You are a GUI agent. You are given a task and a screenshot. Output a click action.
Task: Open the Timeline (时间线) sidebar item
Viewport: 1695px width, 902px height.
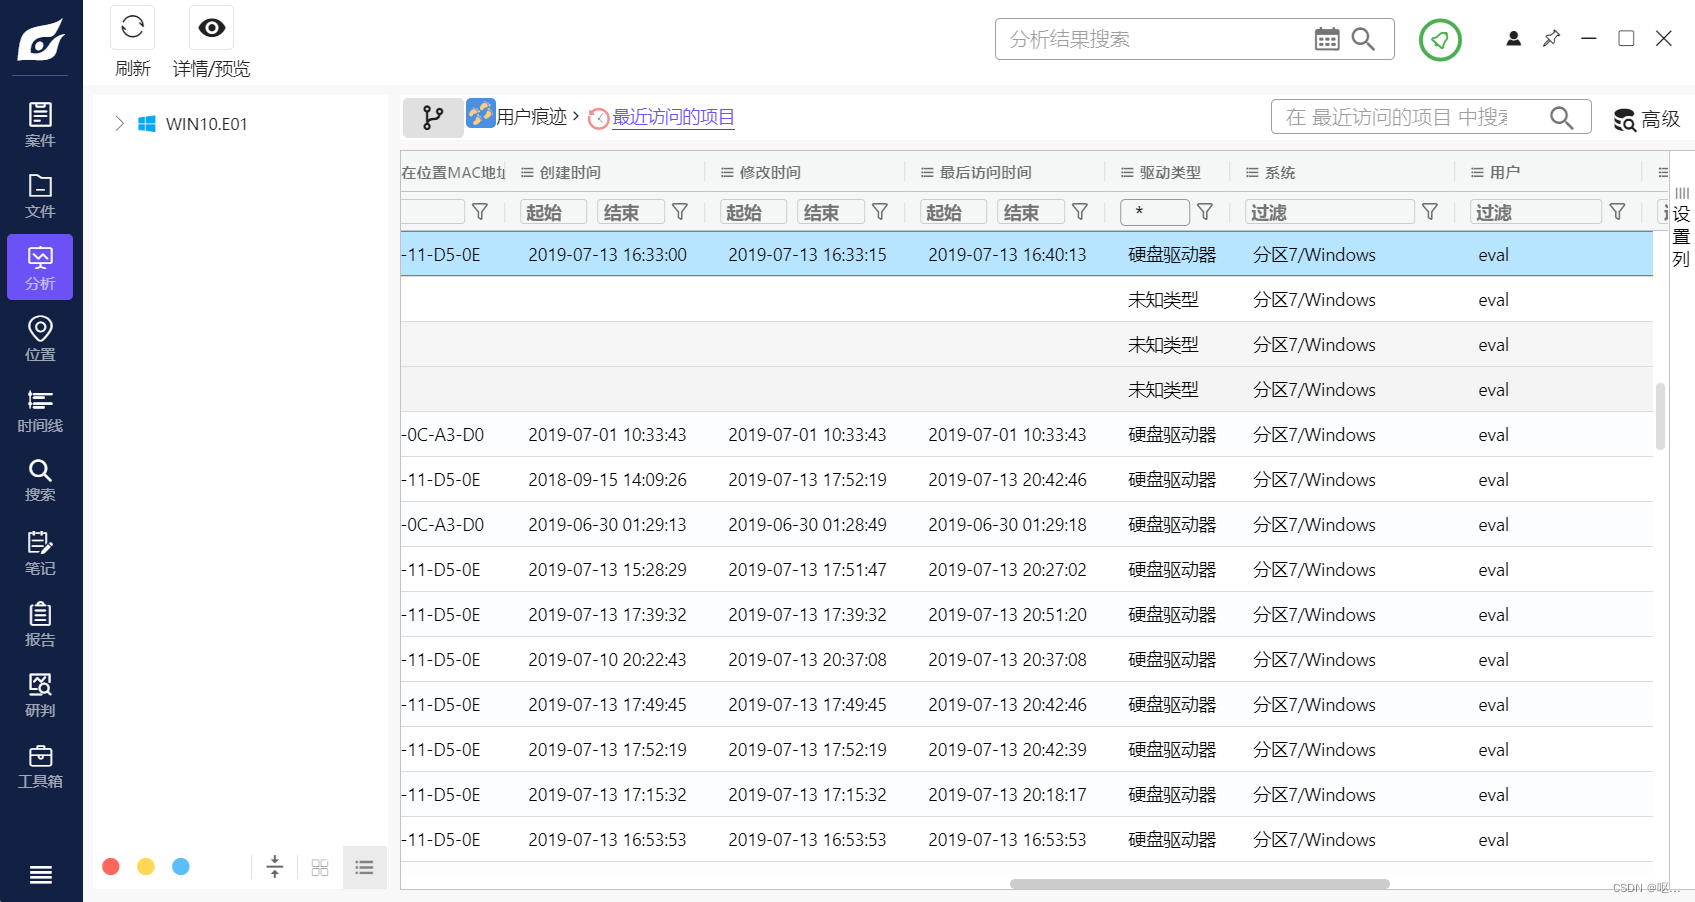(40, 410)
